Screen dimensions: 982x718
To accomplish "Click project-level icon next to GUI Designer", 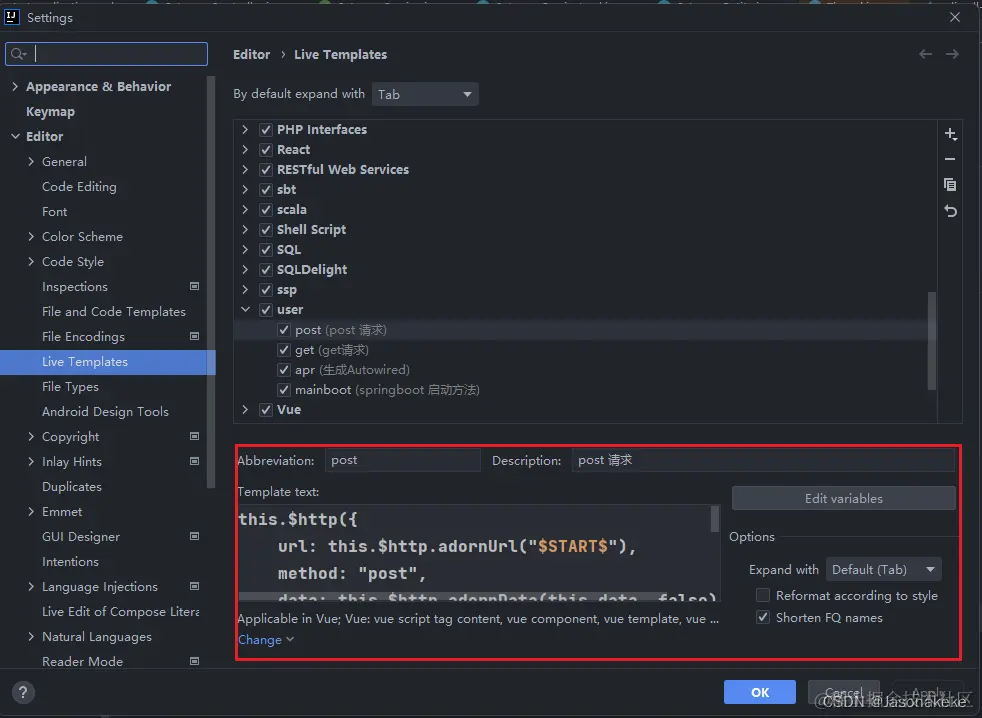I will [x=194, y=536].
